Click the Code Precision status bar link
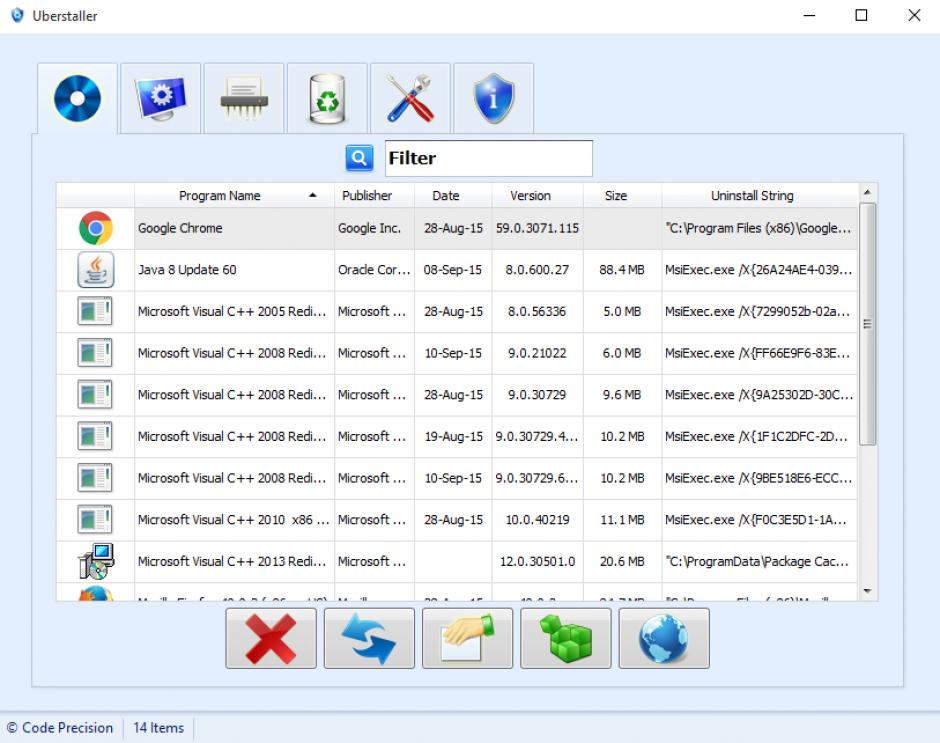 (59, 727)
